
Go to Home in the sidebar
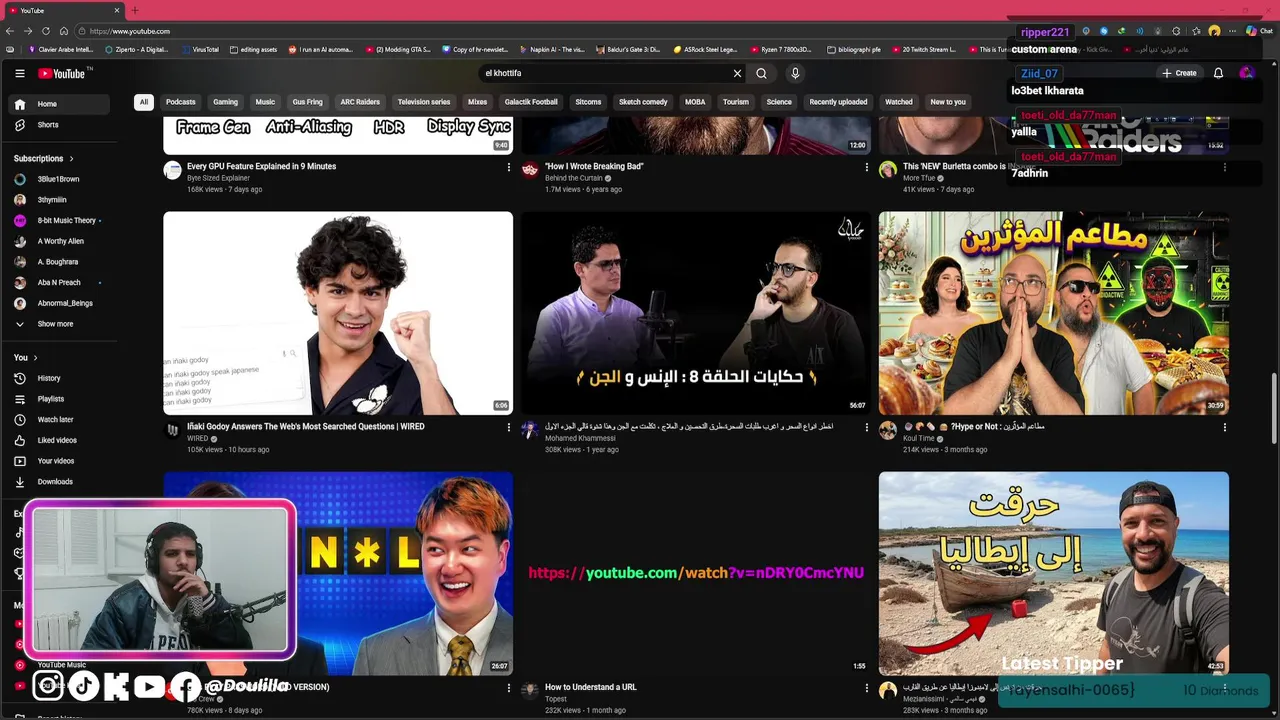(59, 104)
